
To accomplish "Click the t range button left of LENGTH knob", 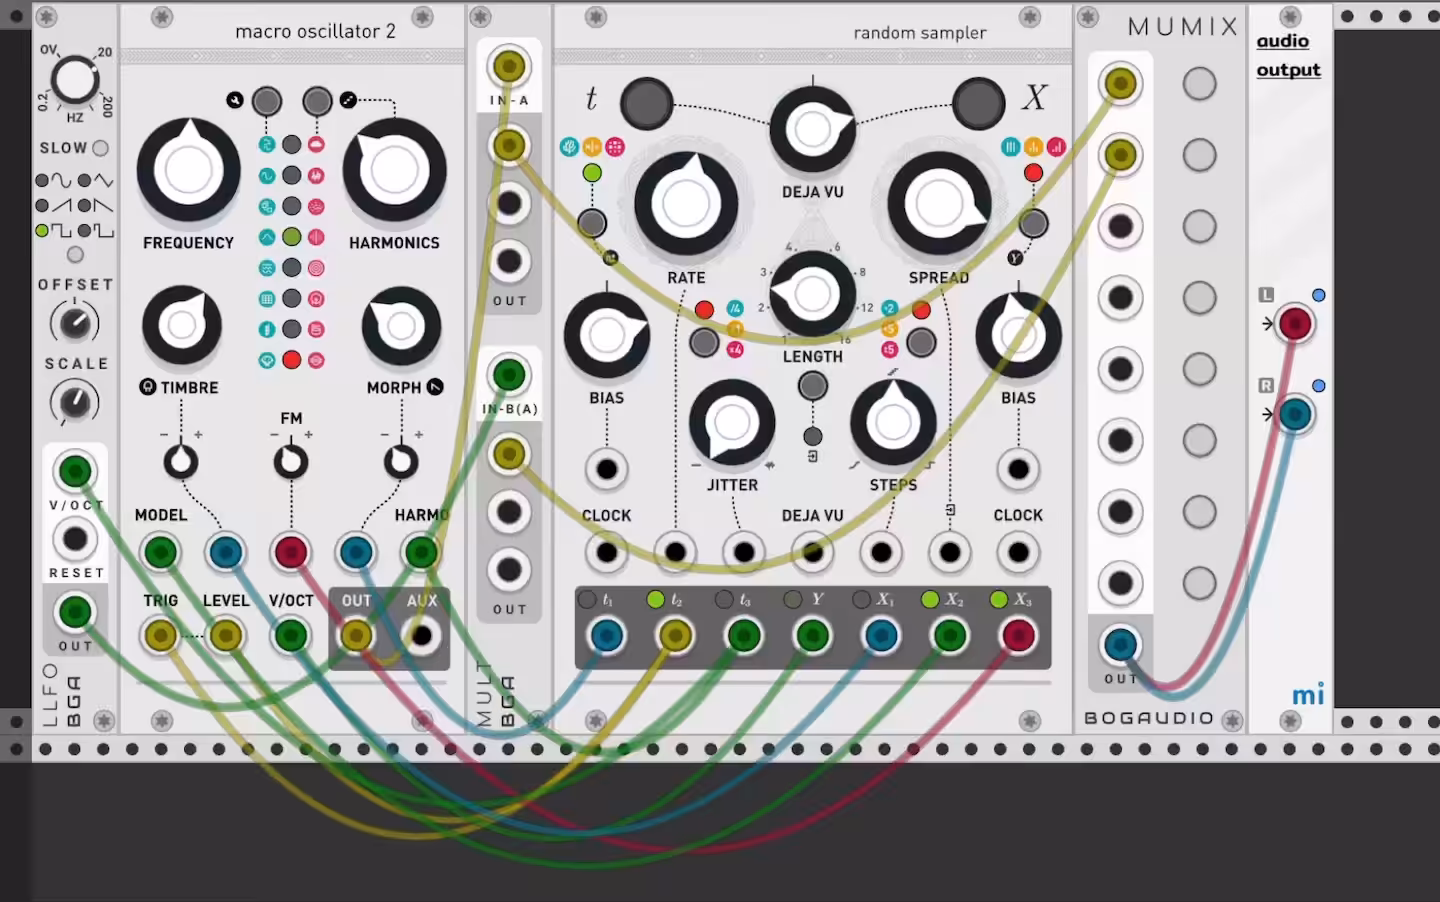I will tap(704, 342).
